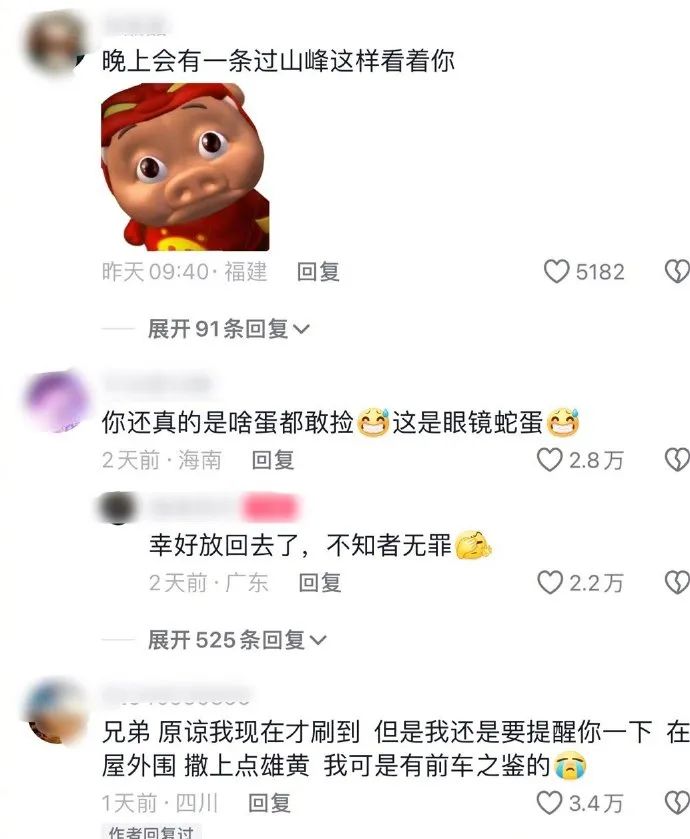Dislike the Sichuan comment via broken heart
This screenshot has height=839, width=690.
click(677, 803)
